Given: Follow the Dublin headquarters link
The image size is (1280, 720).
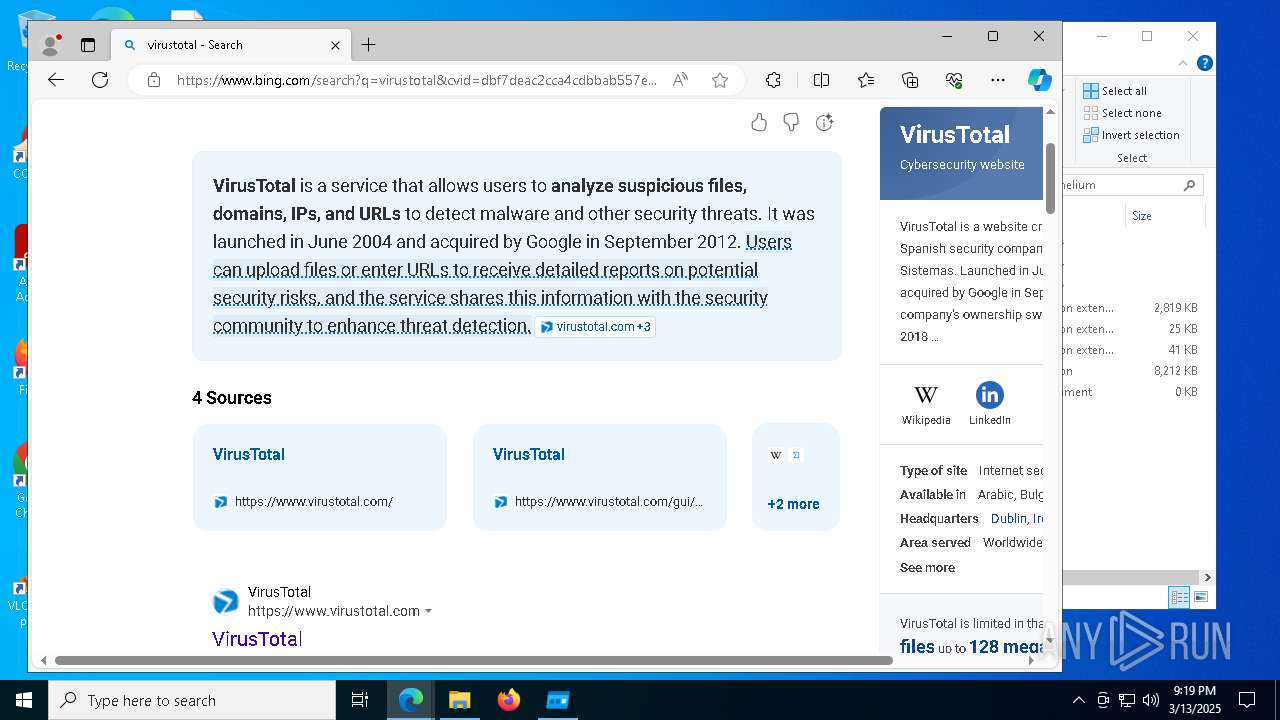Looking at the screenshot, I should (1017, 519).
